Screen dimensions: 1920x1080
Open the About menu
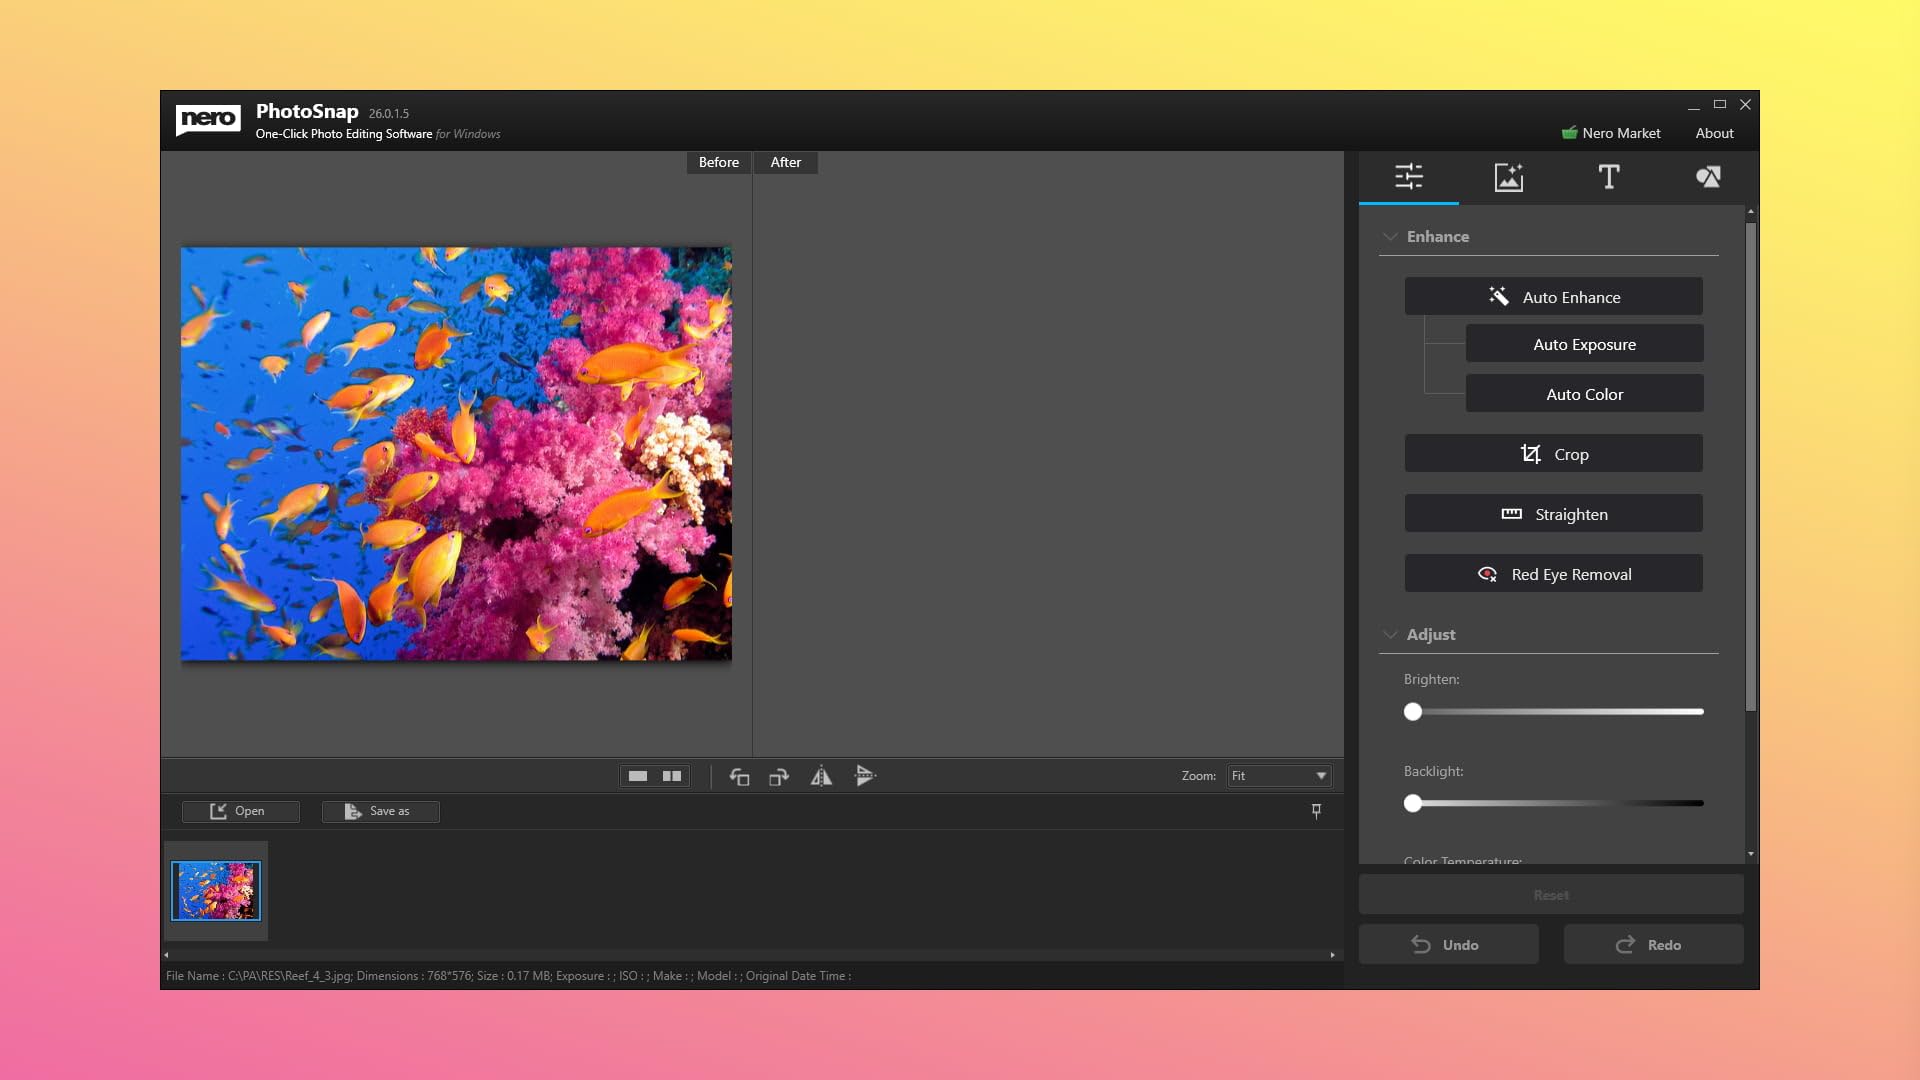pyautogui.click(x=1714, y=133)
